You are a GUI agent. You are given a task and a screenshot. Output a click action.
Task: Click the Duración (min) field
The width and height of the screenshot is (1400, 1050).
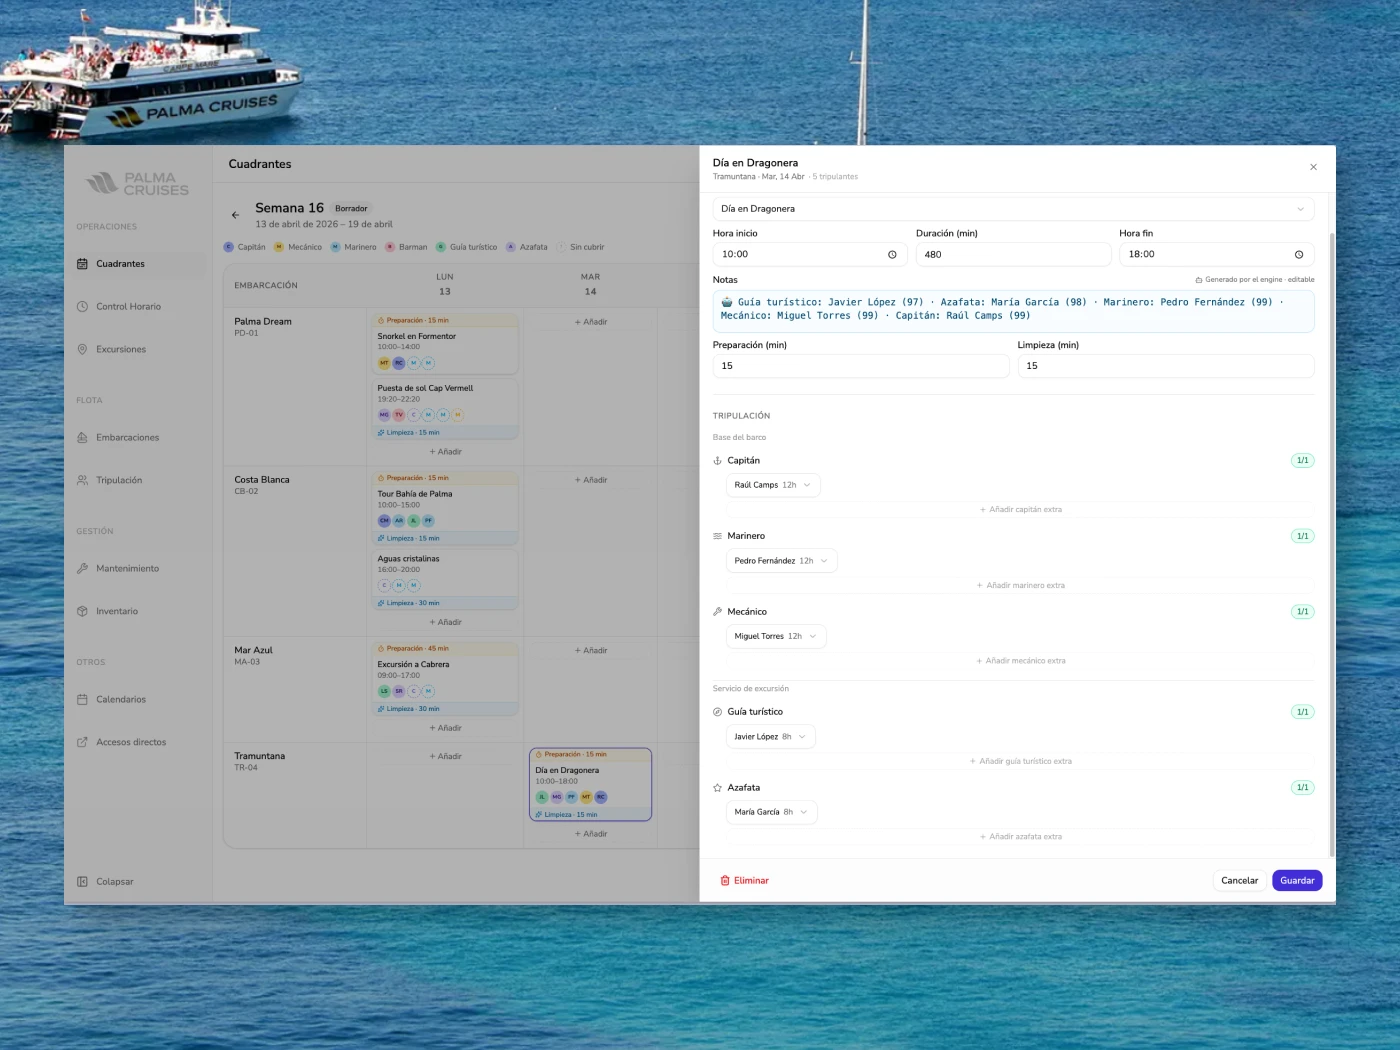[x=1013, y=255]
